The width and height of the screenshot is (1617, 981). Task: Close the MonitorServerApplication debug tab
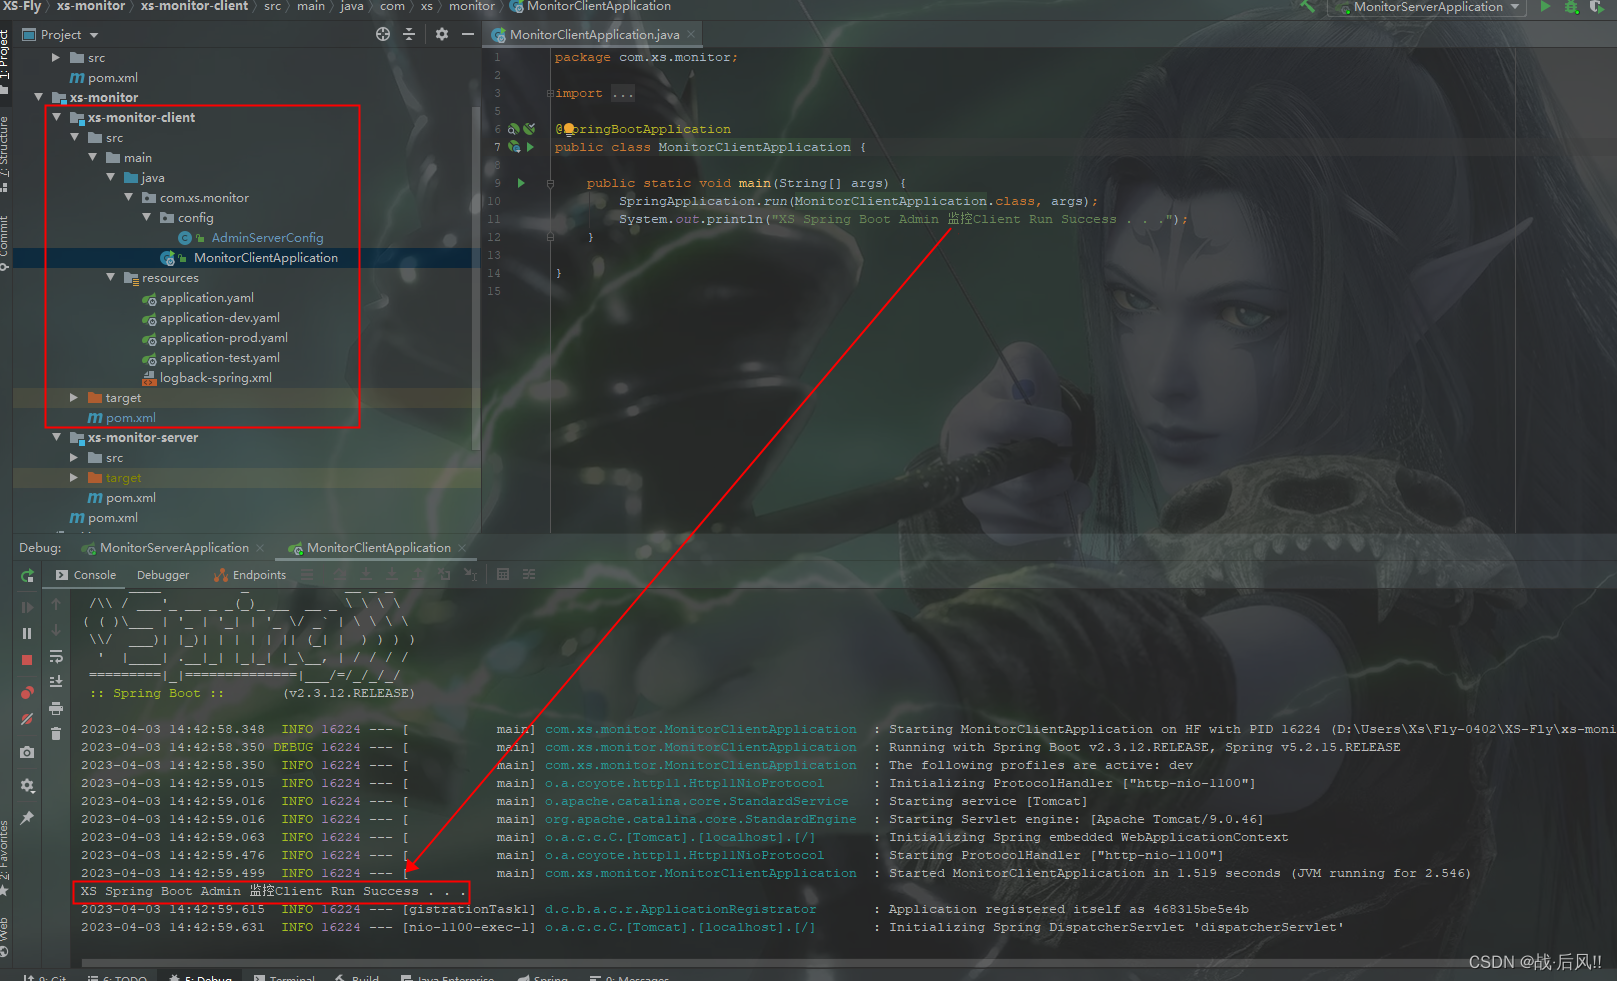click(x=261, y=548)
